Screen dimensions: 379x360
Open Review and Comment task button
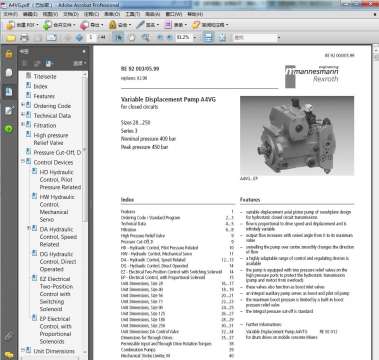pyautogui.click(x=210, y=25)
